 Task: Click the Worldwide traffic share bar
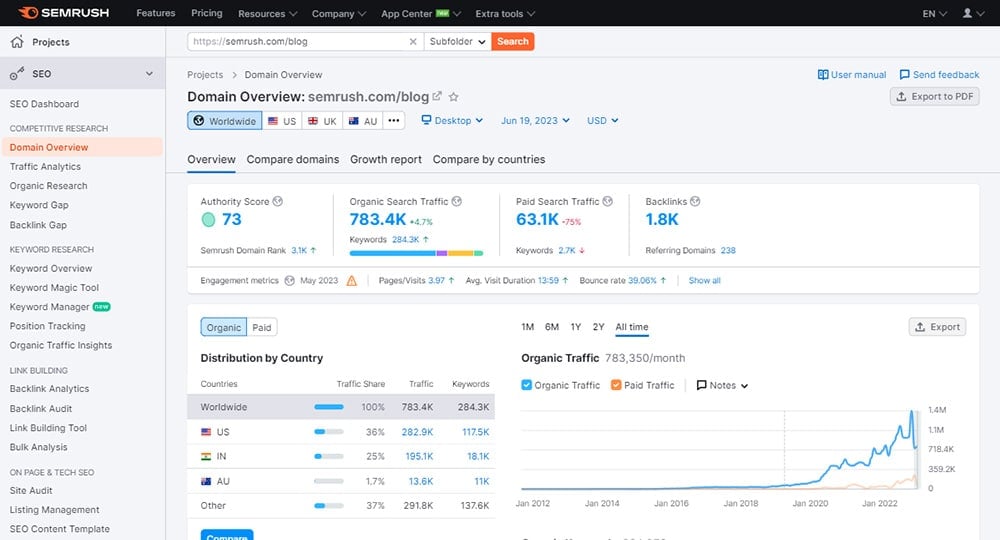click(328, 407)
